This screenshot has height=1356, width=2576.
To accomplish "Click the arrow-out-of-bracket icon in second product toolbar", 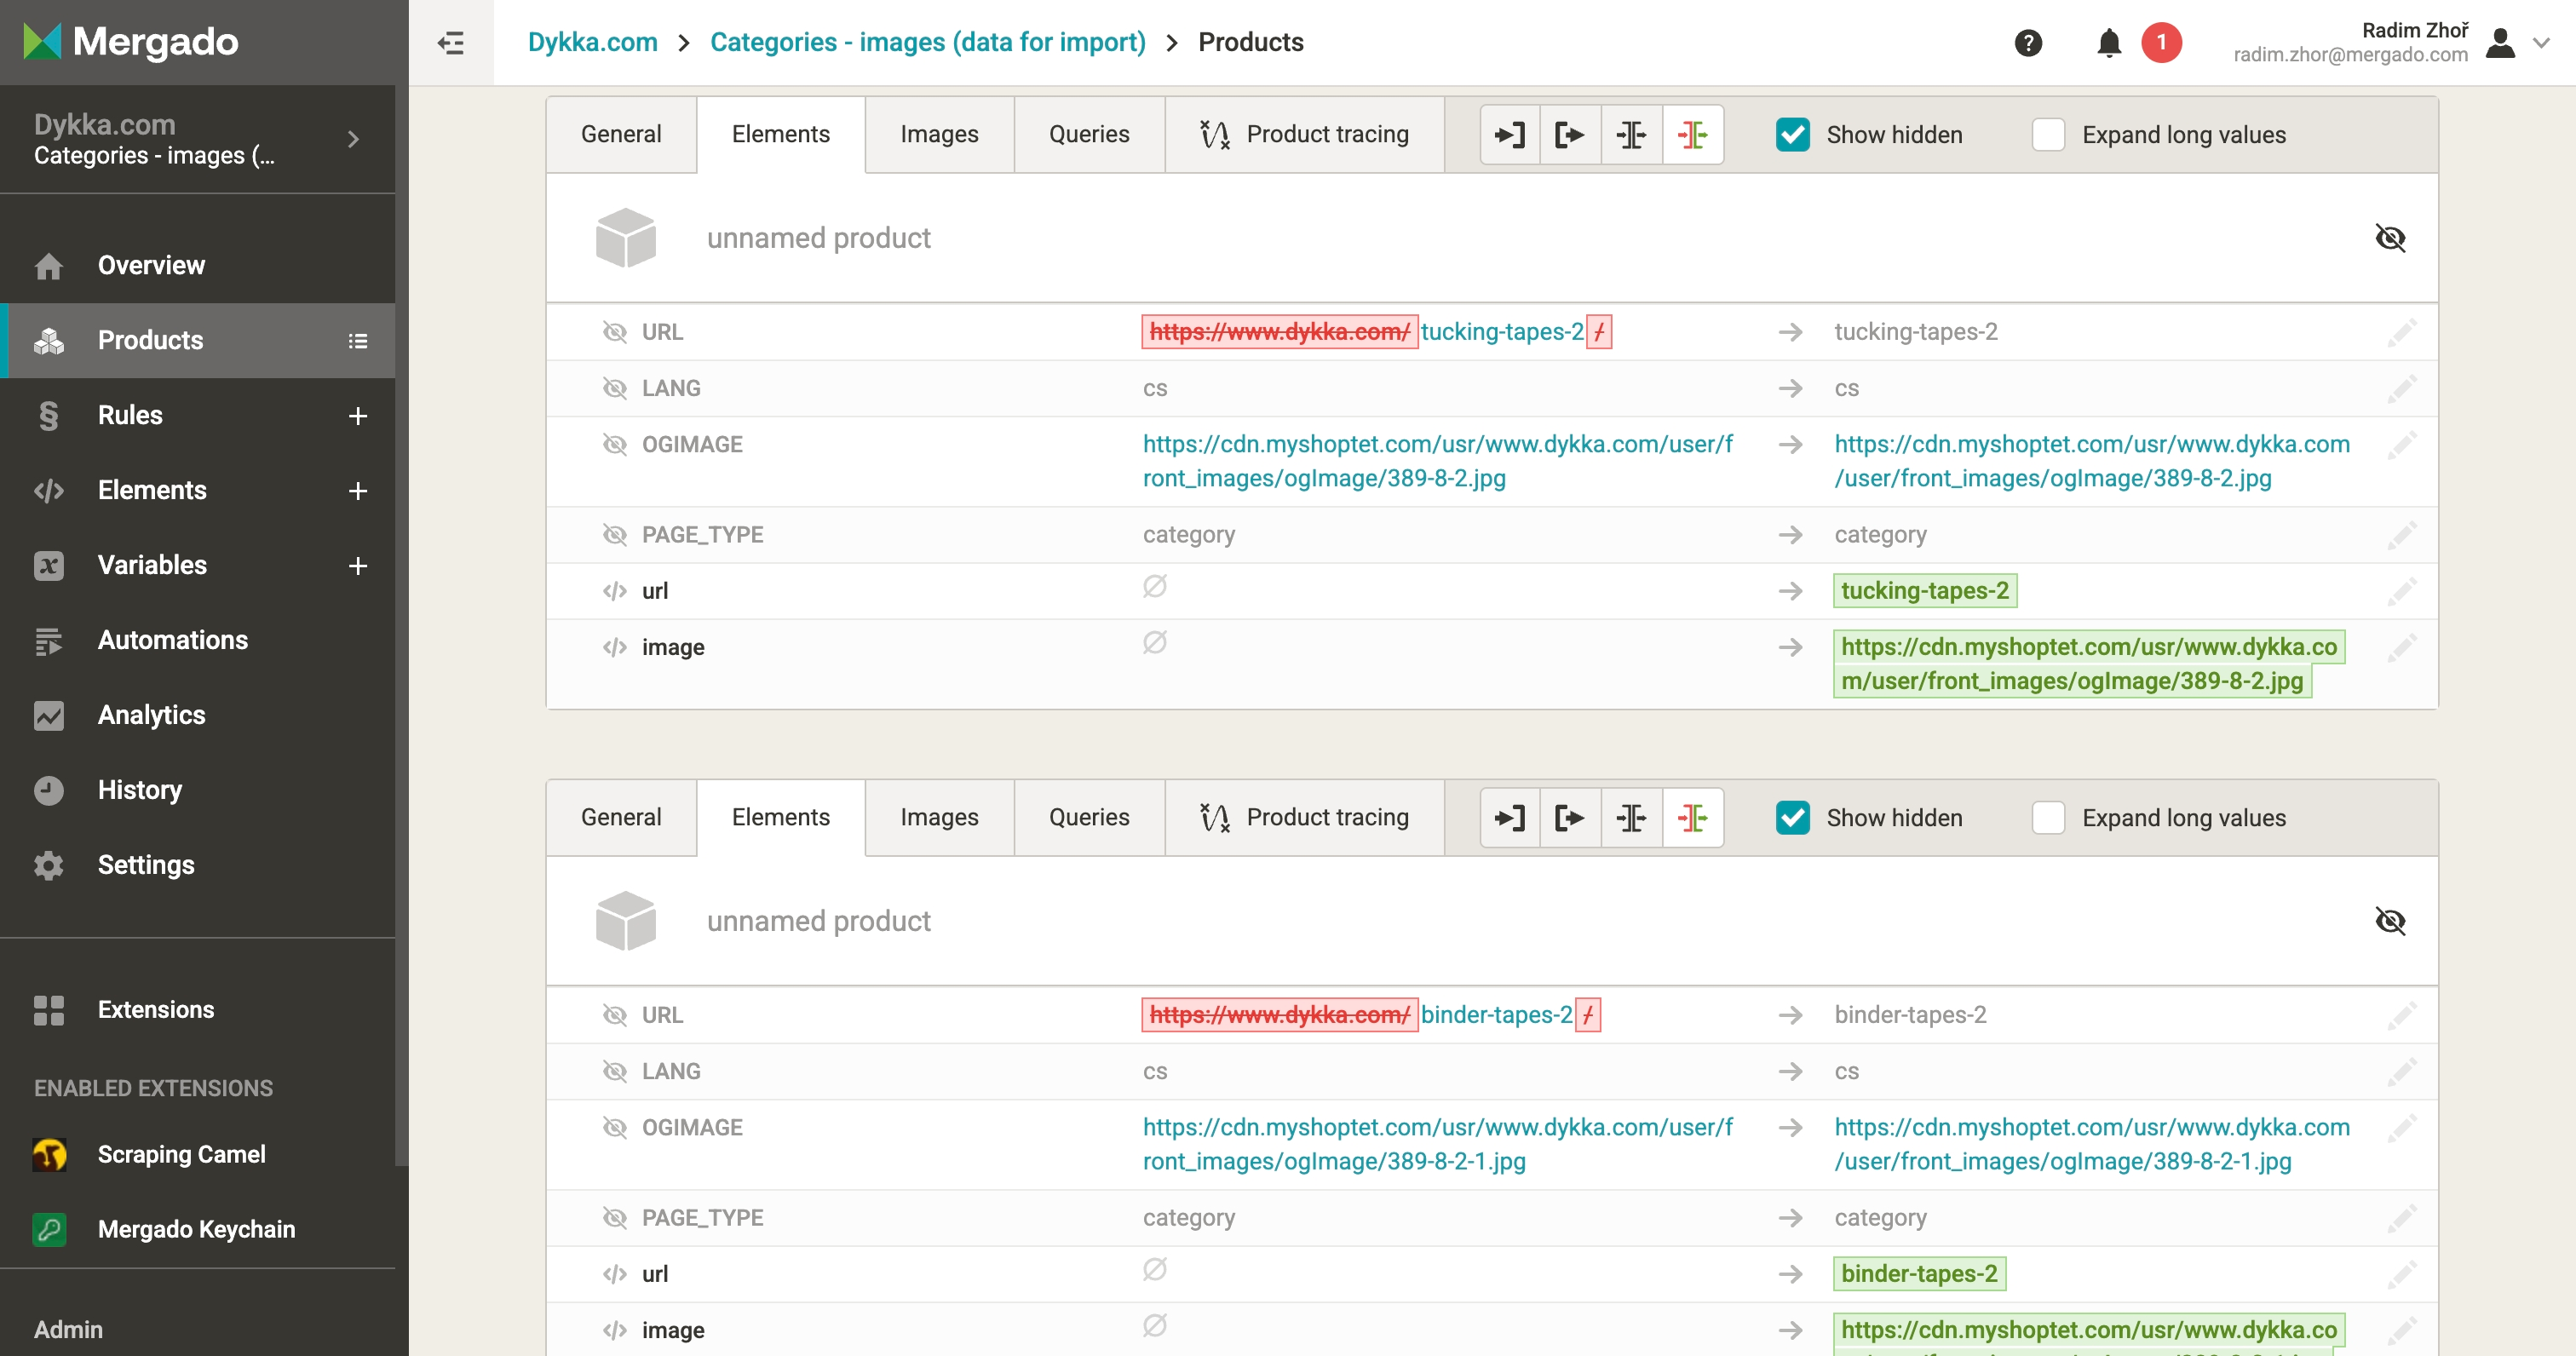I will point(1570,818).
